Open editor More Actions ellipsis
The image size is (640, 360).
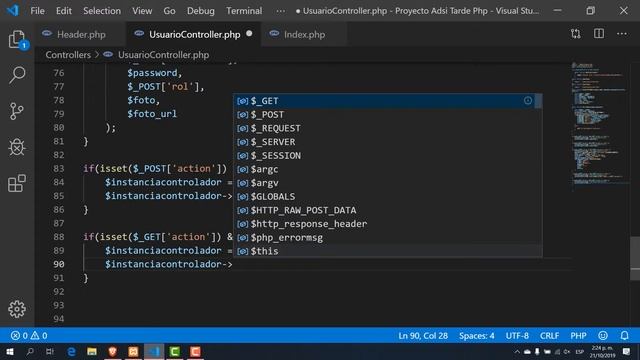pos(622,34)
